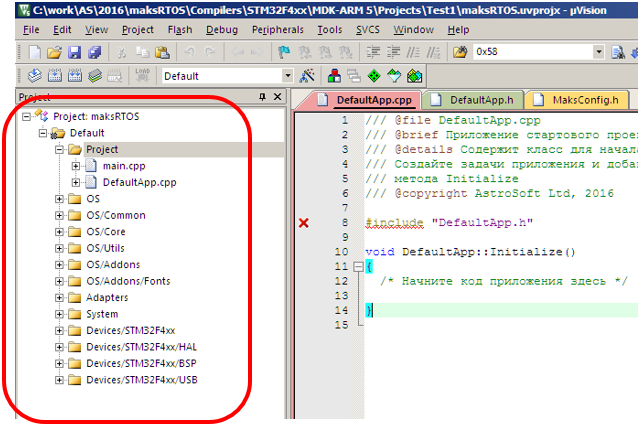This screenshot has width=643, height=436.
Task: Open the Peripherals menu
Action: point(278,30)
